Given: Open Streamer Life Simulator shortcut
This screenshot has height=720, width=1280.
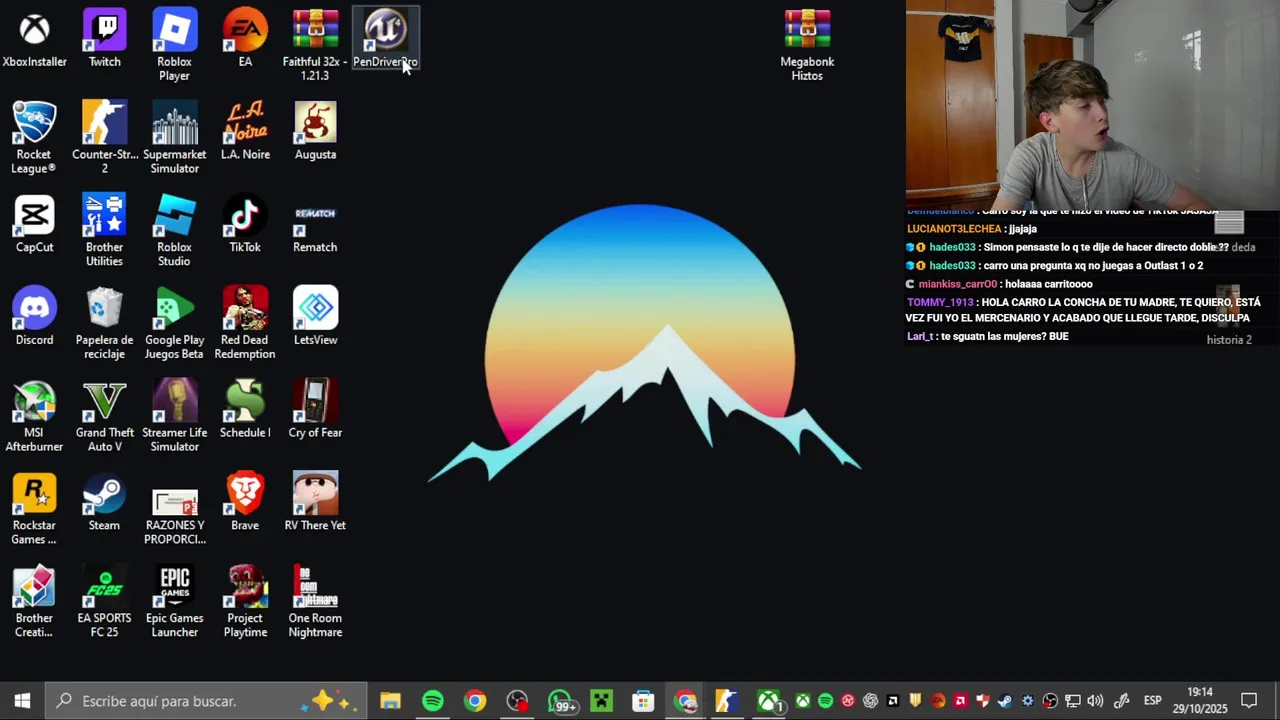Looking at the screenshot, I should tap(174, 416).
